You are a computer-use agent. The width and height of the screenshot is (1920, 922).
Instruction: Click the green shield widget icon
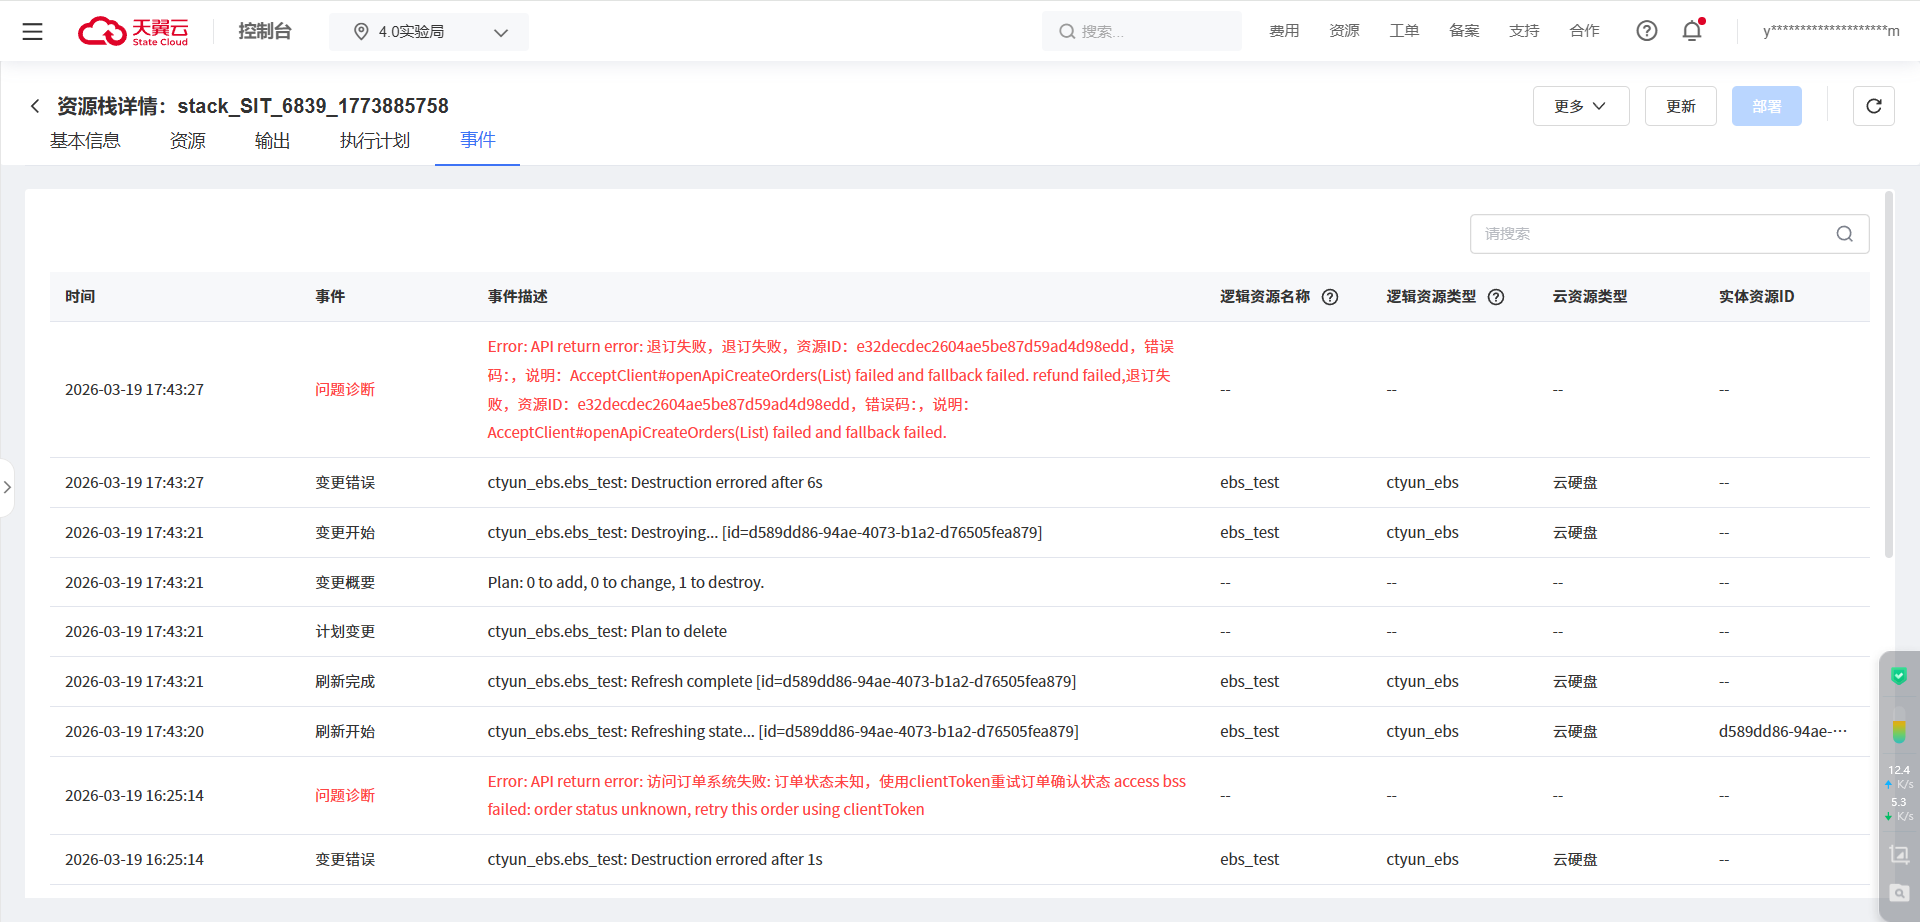coord(1899,677)
